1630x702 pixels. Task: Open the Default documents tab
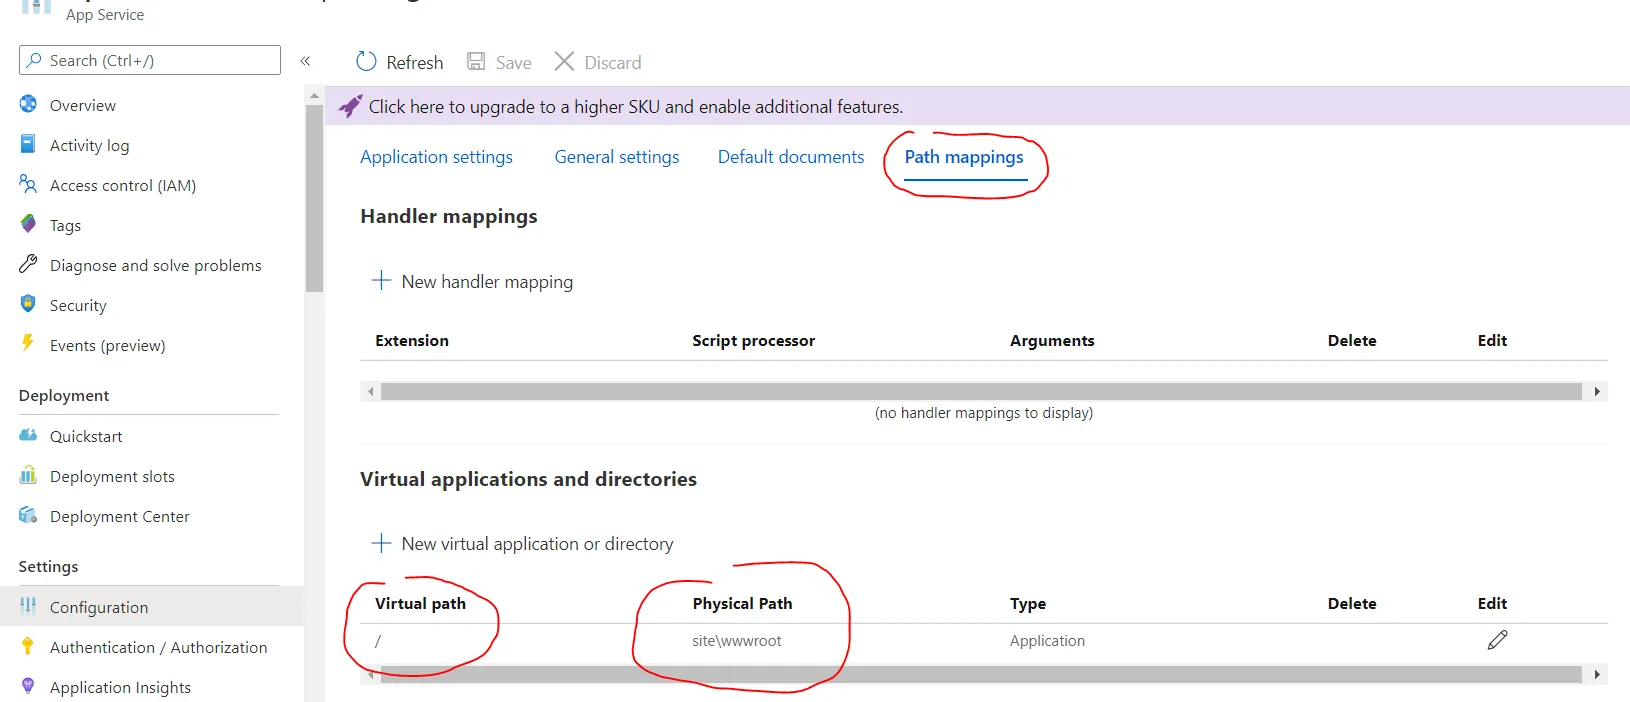click(791, 157)
